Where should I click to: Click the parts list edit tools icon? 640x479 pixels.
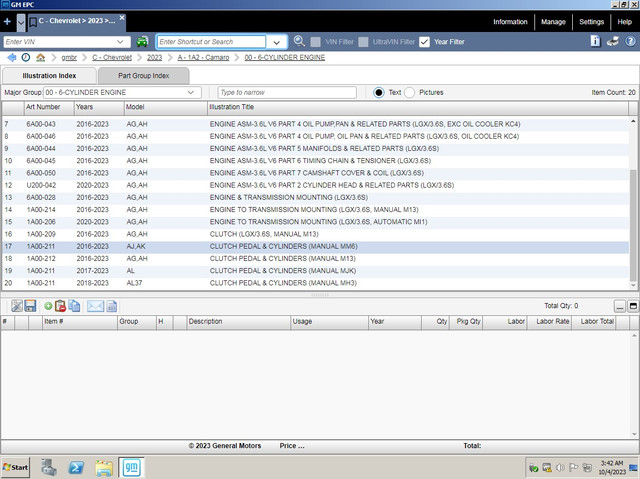tap(17, 306)
